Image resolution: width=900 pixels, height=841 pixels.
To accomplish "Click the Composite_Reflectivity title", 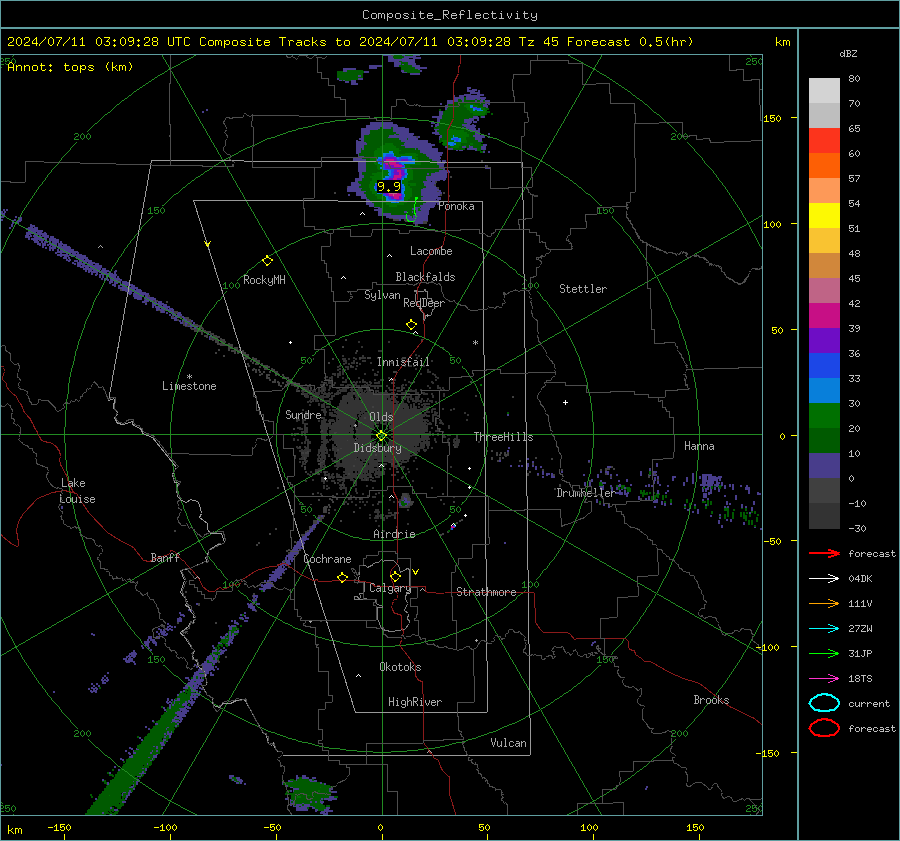I will 449,15.
